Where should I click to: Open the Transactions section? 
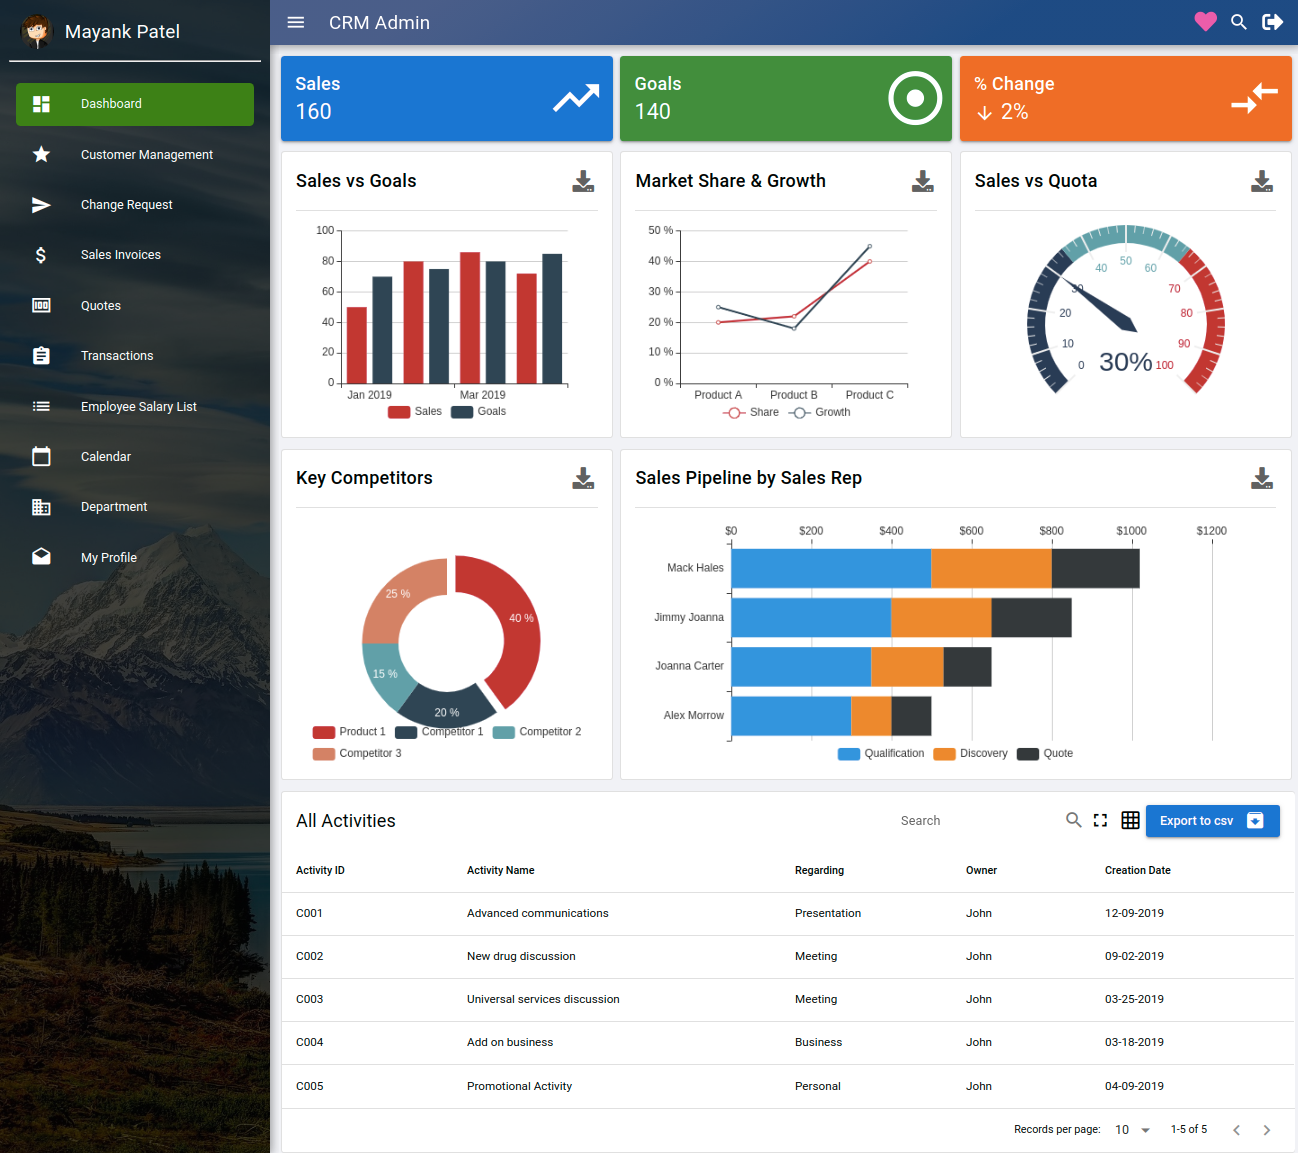[x=117, y=355]
